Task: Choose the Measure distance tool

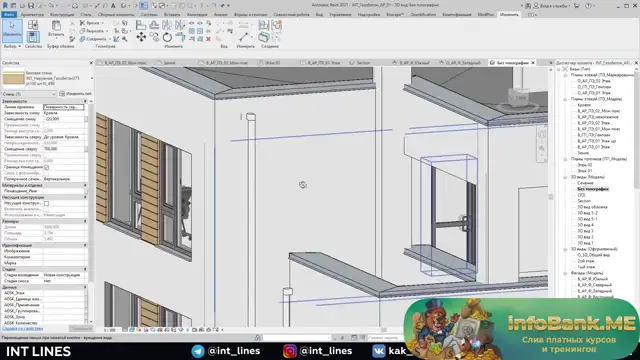Action: 244,37
